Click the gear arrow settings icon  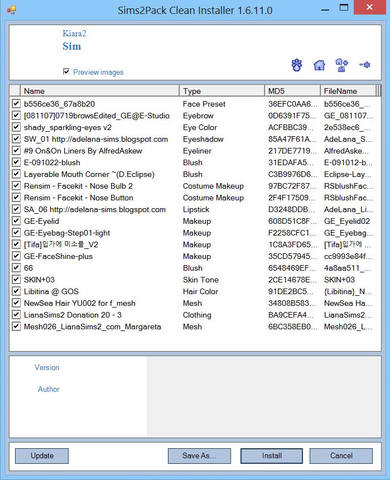click(x=365, y=65)
